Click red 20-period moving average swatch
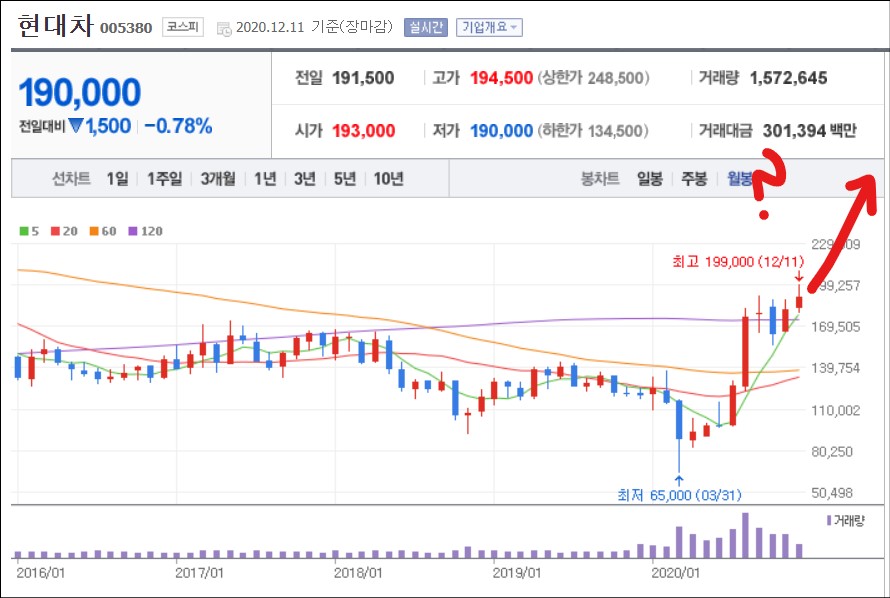The width and height of the screenshot is (890, 598). tap(55, 231)
